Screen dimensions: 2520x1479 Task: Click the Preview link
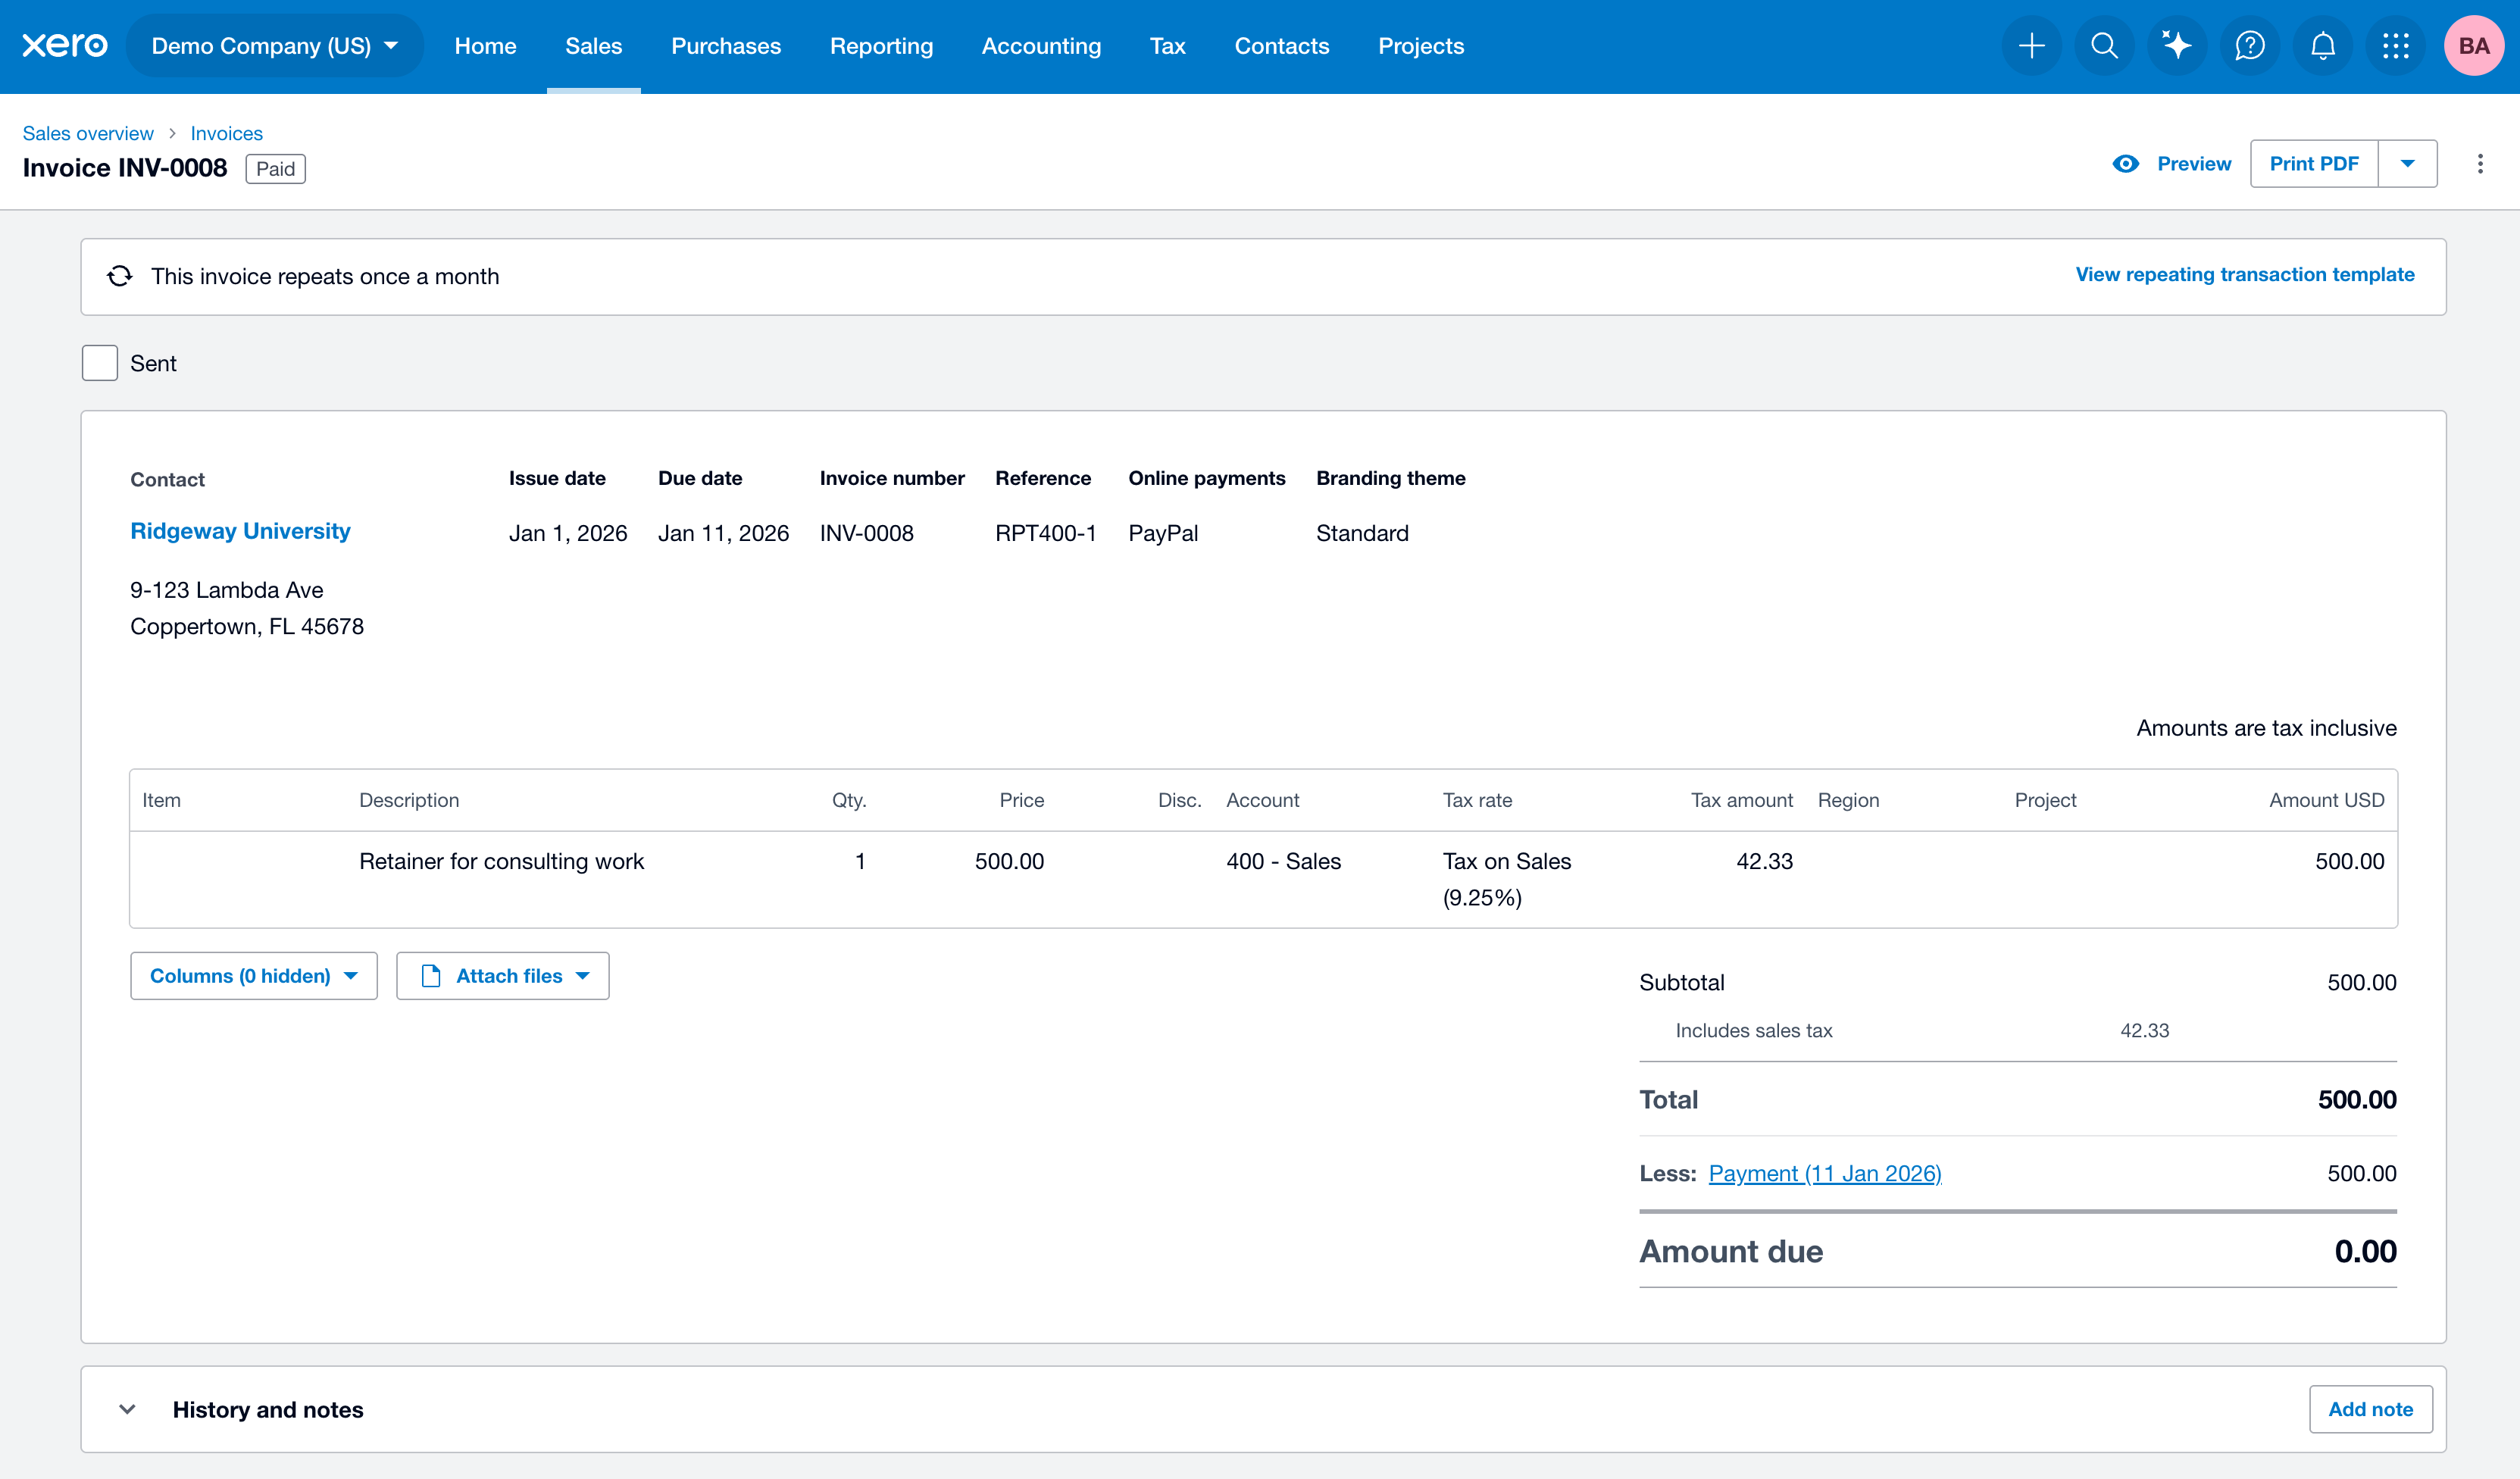2194,164
